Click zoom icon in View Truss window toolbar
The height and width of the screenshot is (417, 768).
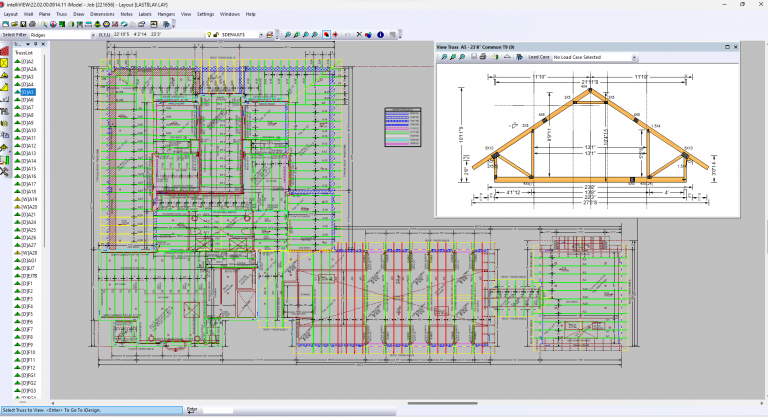point(444,57)
